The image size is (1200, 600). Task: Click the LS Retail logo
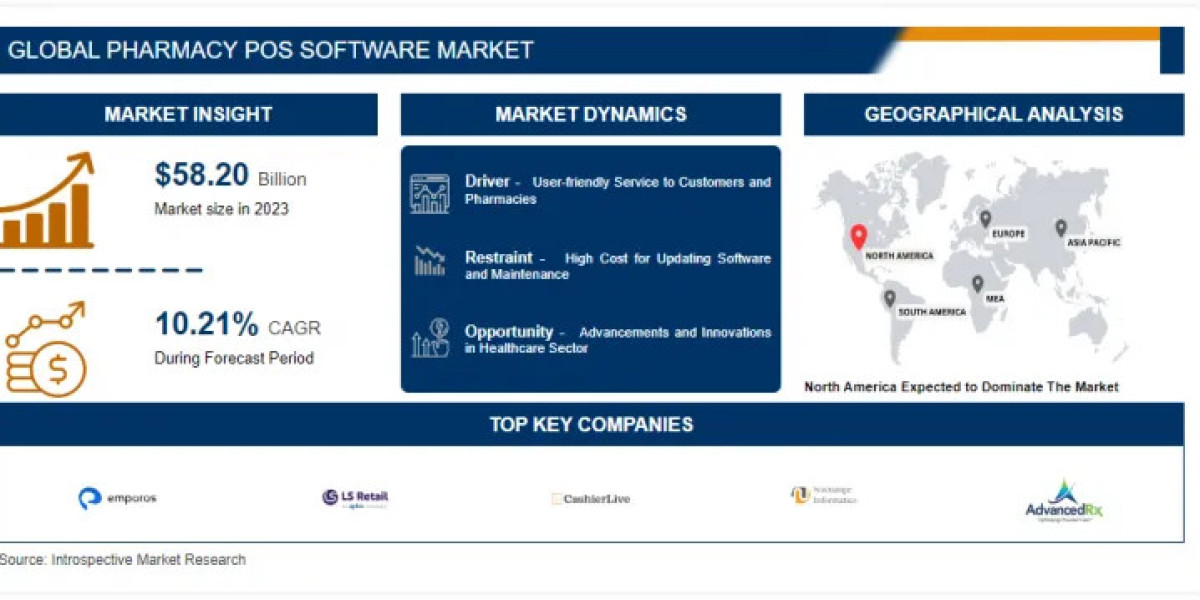[x=355, y=497]
